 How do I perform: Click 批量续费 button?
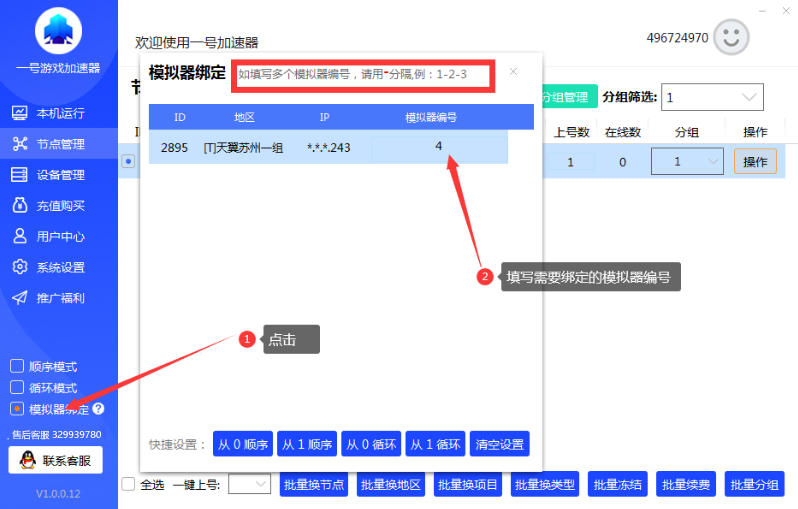(686, 484)
